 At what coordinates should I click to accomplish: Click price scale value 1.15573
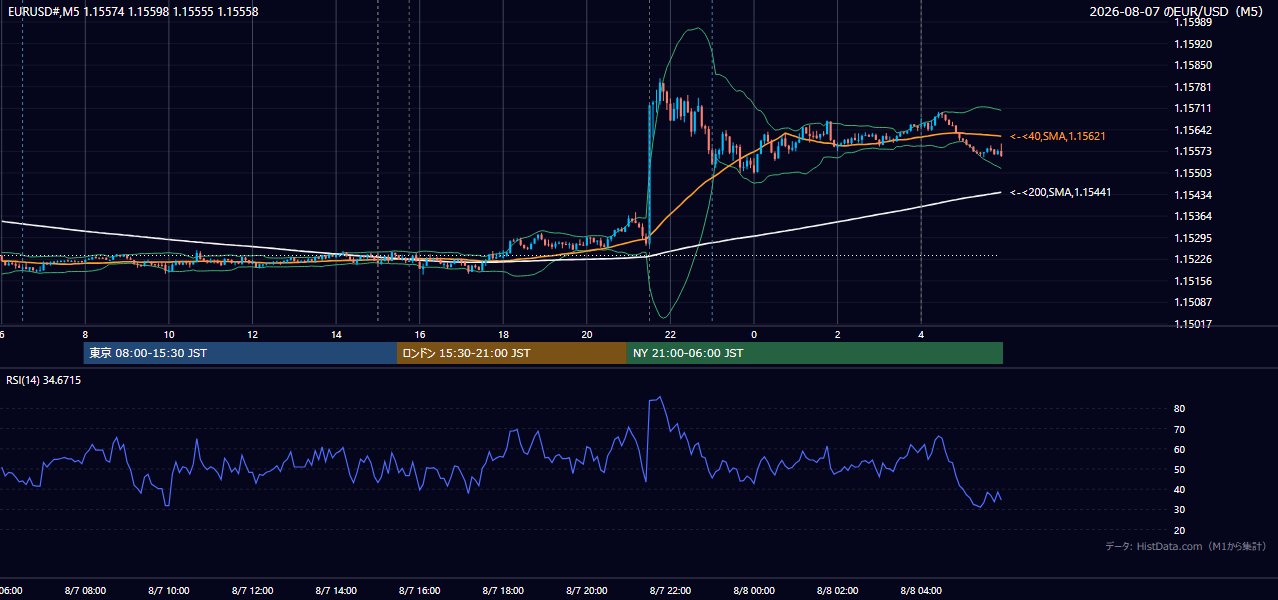pos(1193,151)
